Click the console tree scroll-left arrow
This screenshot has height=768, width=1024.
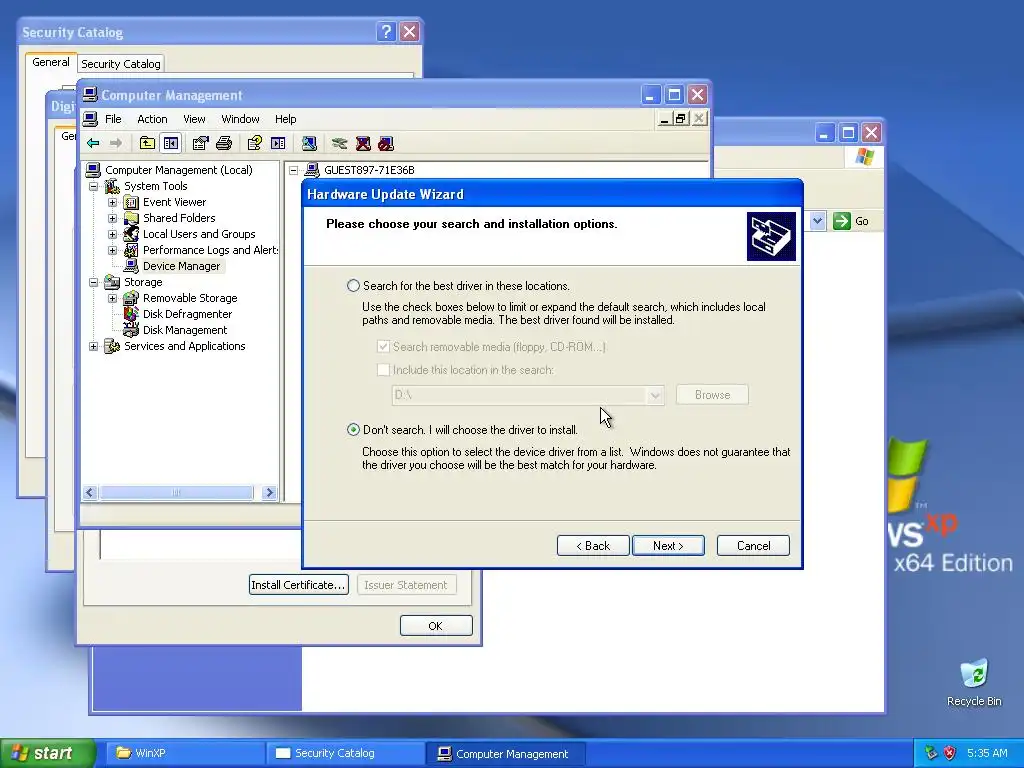click(90, 492)
